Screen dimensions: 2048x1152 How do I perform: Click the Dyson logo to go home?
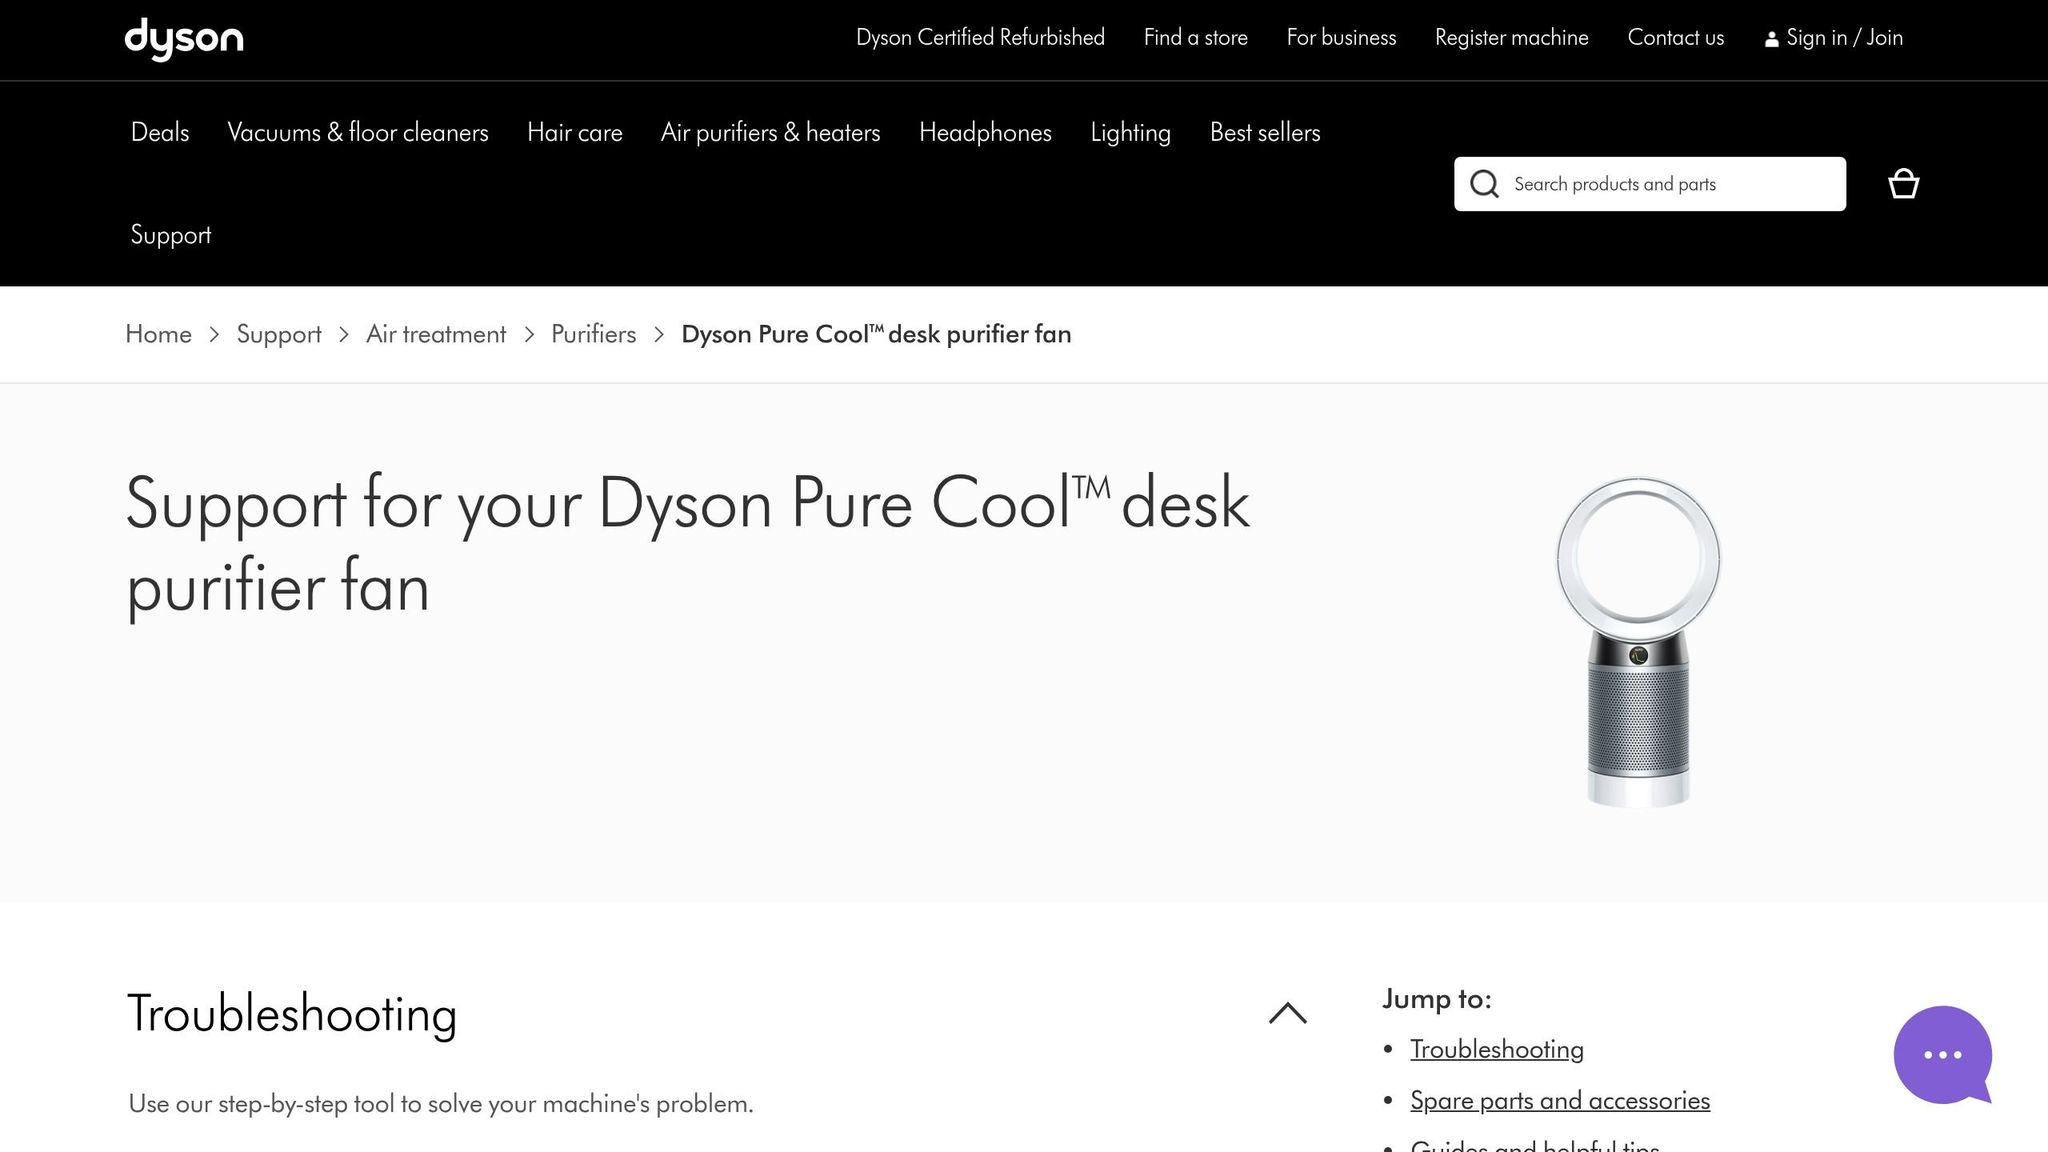tap(183, 40)
